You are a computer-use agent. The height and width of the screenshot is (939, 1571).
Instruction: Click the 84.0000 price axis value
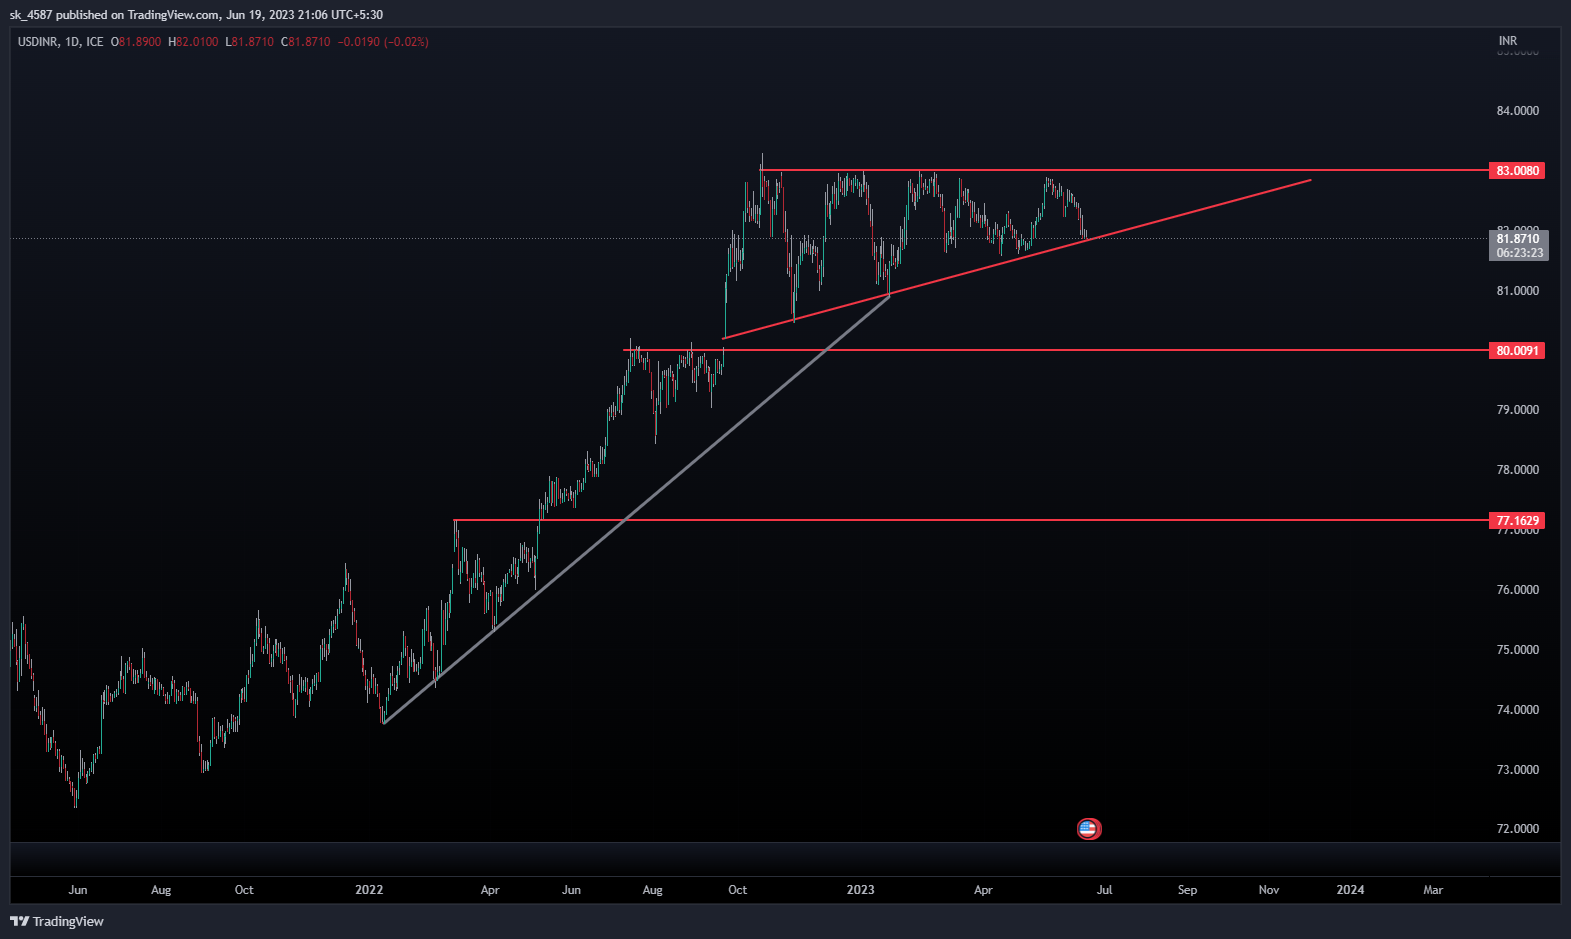pos(1517,111)
